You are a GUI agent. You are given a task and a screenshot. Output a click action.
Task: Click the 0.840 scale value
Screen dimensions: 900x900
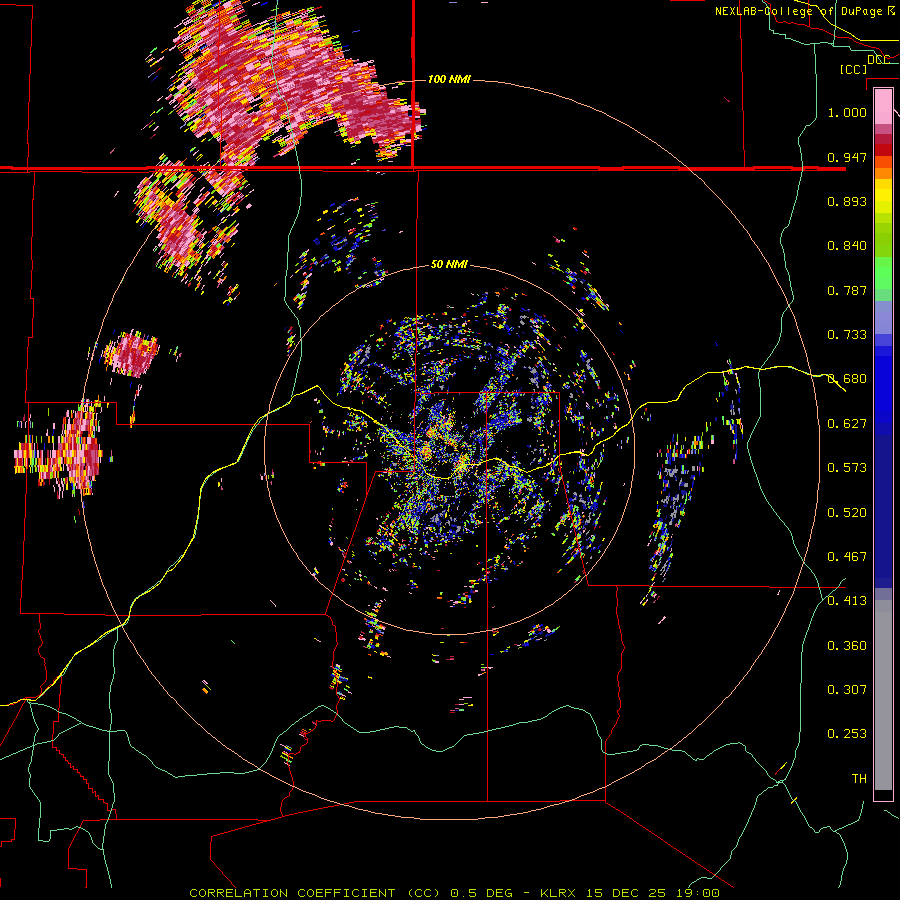point(847,245)
